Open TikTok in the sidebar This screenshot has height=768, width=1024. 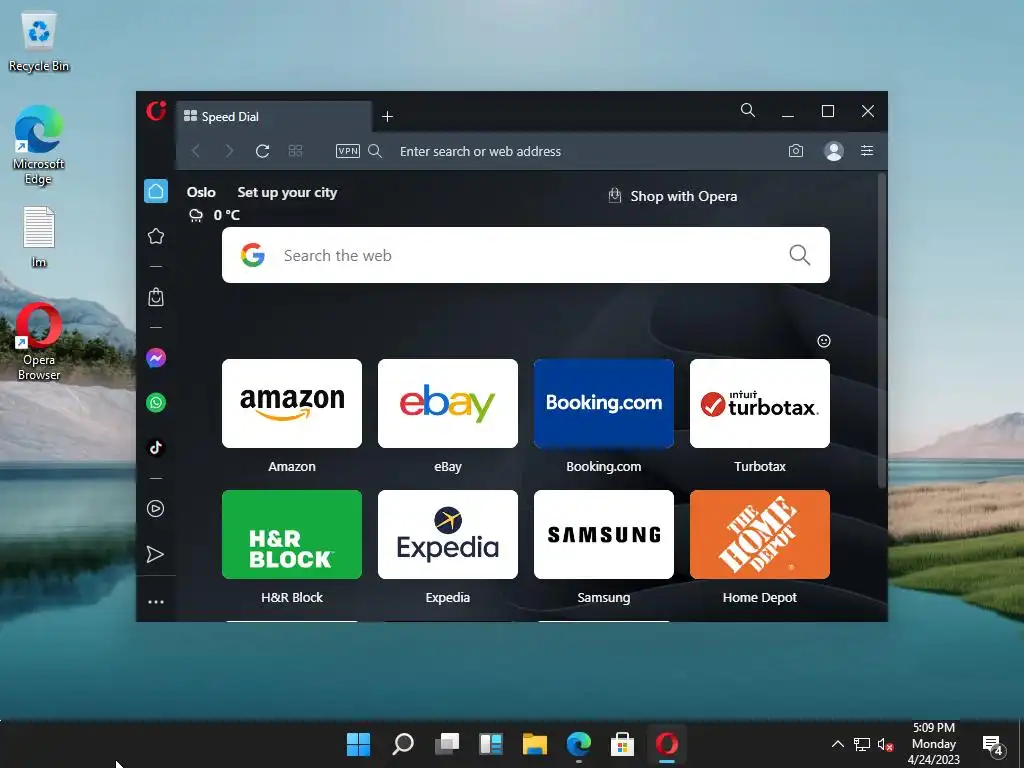tap(156, 447)
